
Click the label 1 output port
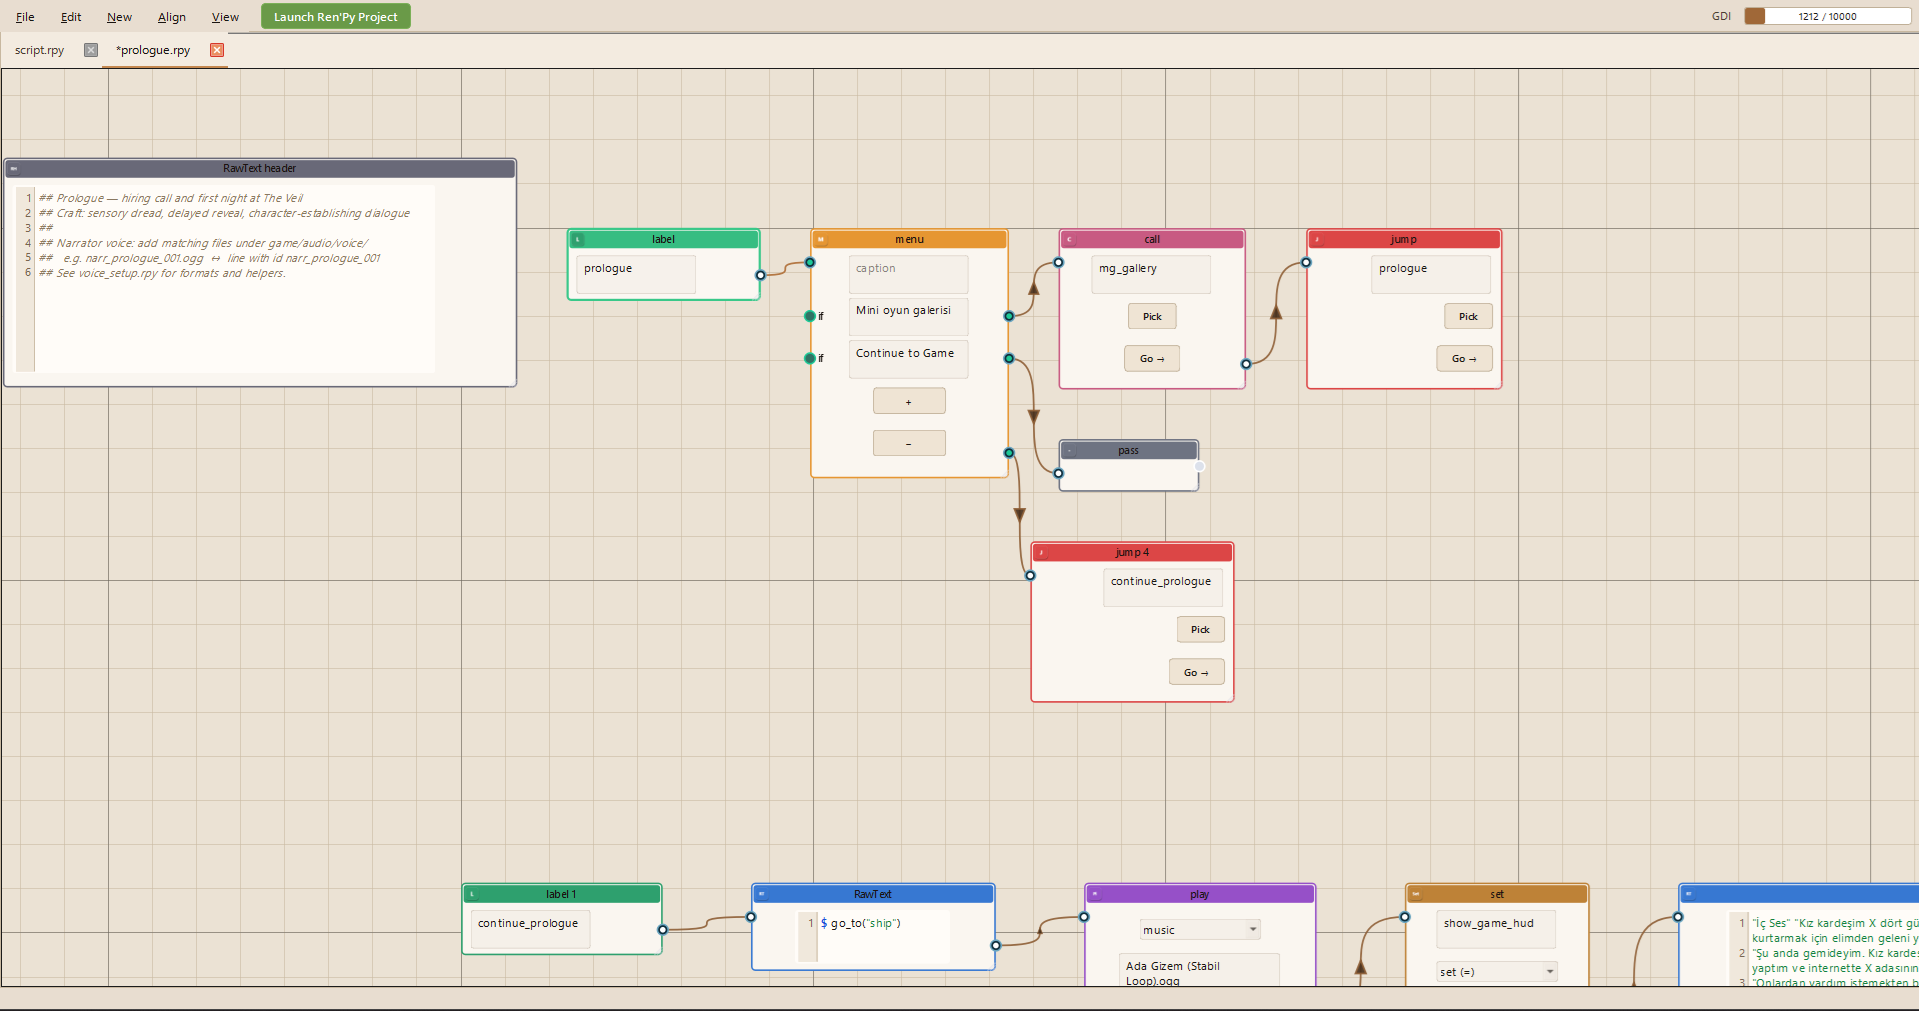pyautogui.click(x=662, y=930)
